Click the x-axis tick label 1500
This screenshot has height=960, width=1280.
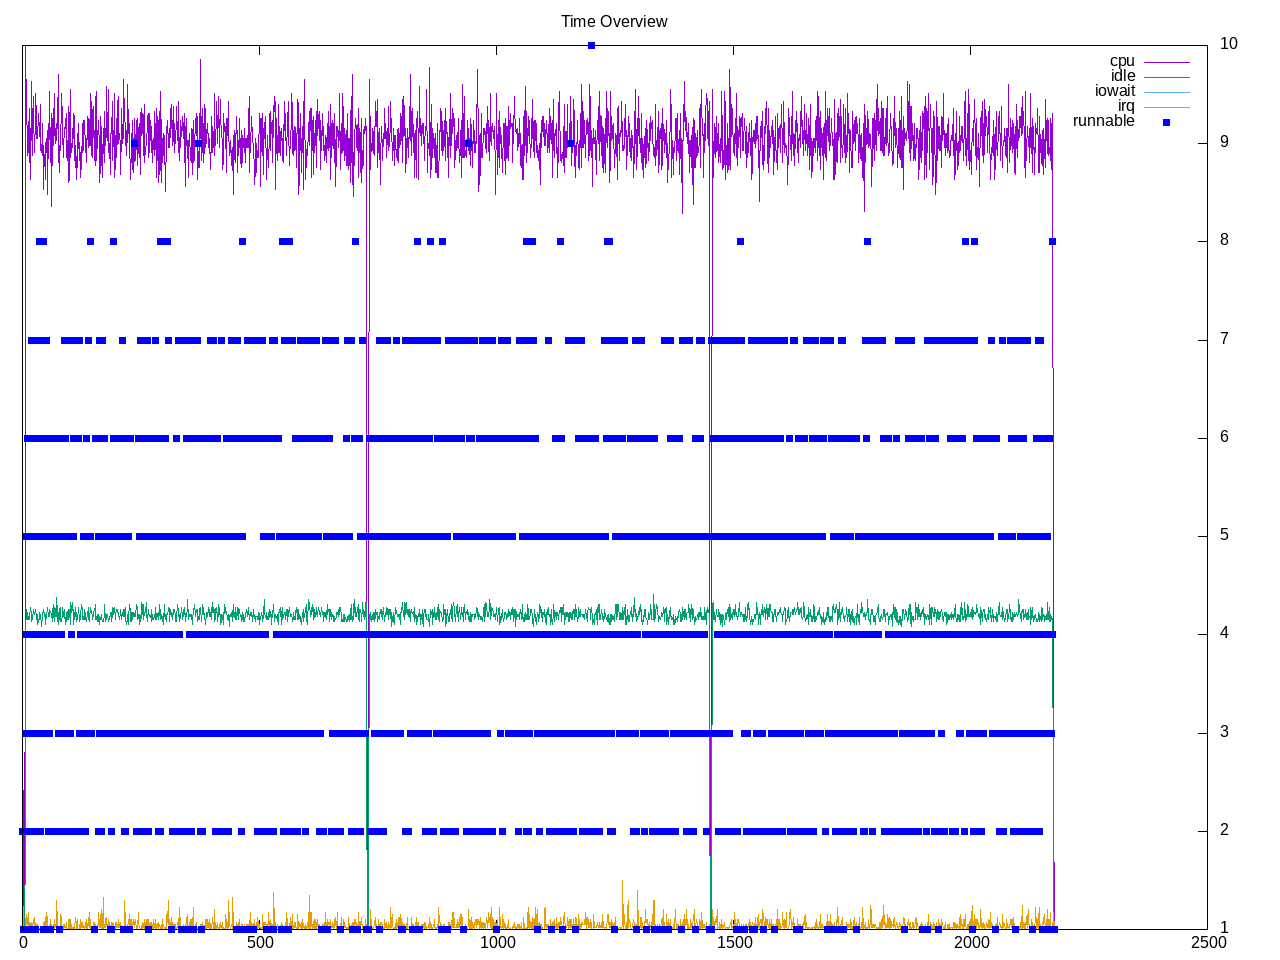[x=734, y=943]
